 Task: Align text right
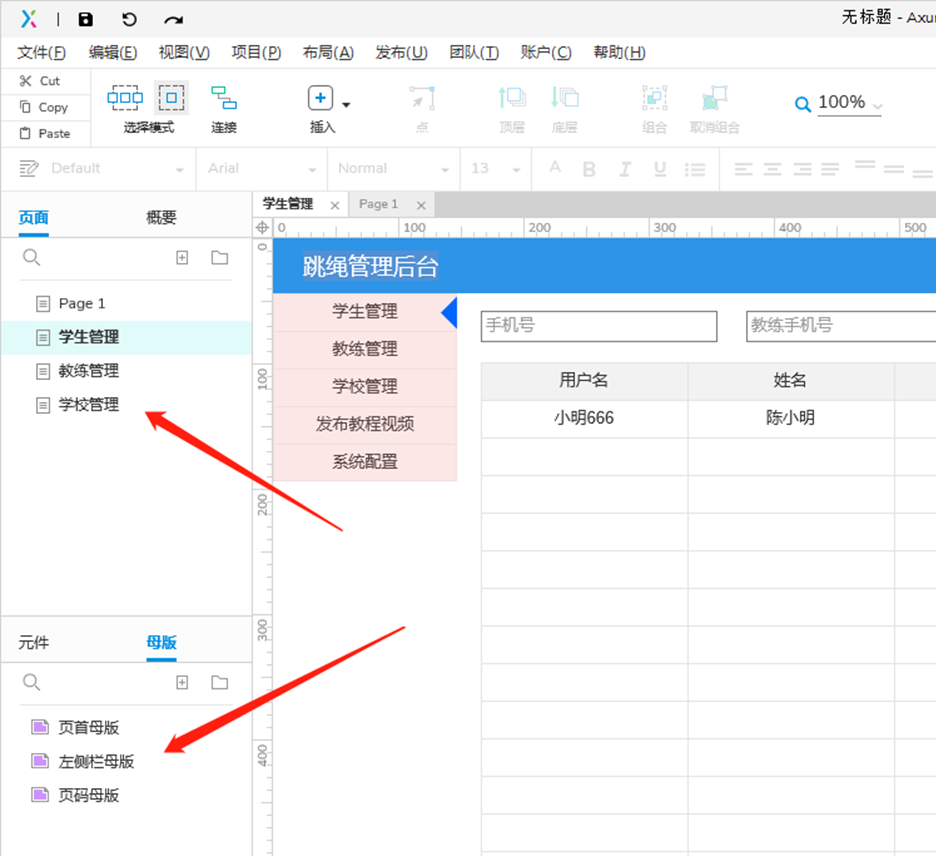click(802, 169)
